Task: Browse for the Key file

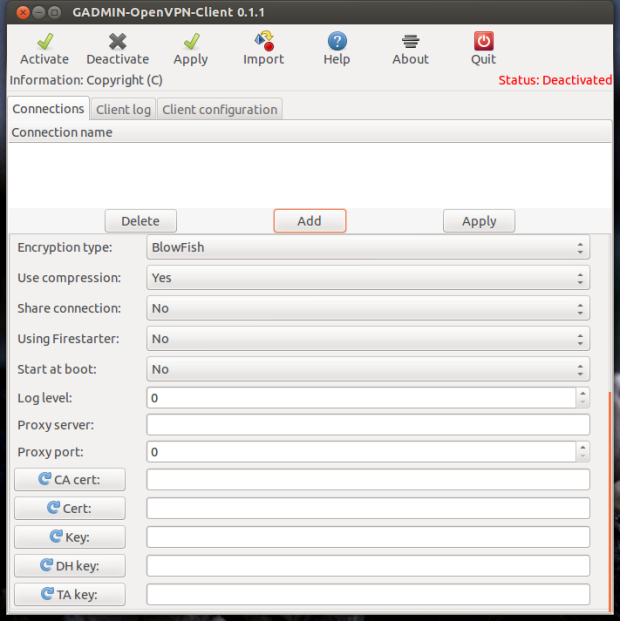Action: 70,537
